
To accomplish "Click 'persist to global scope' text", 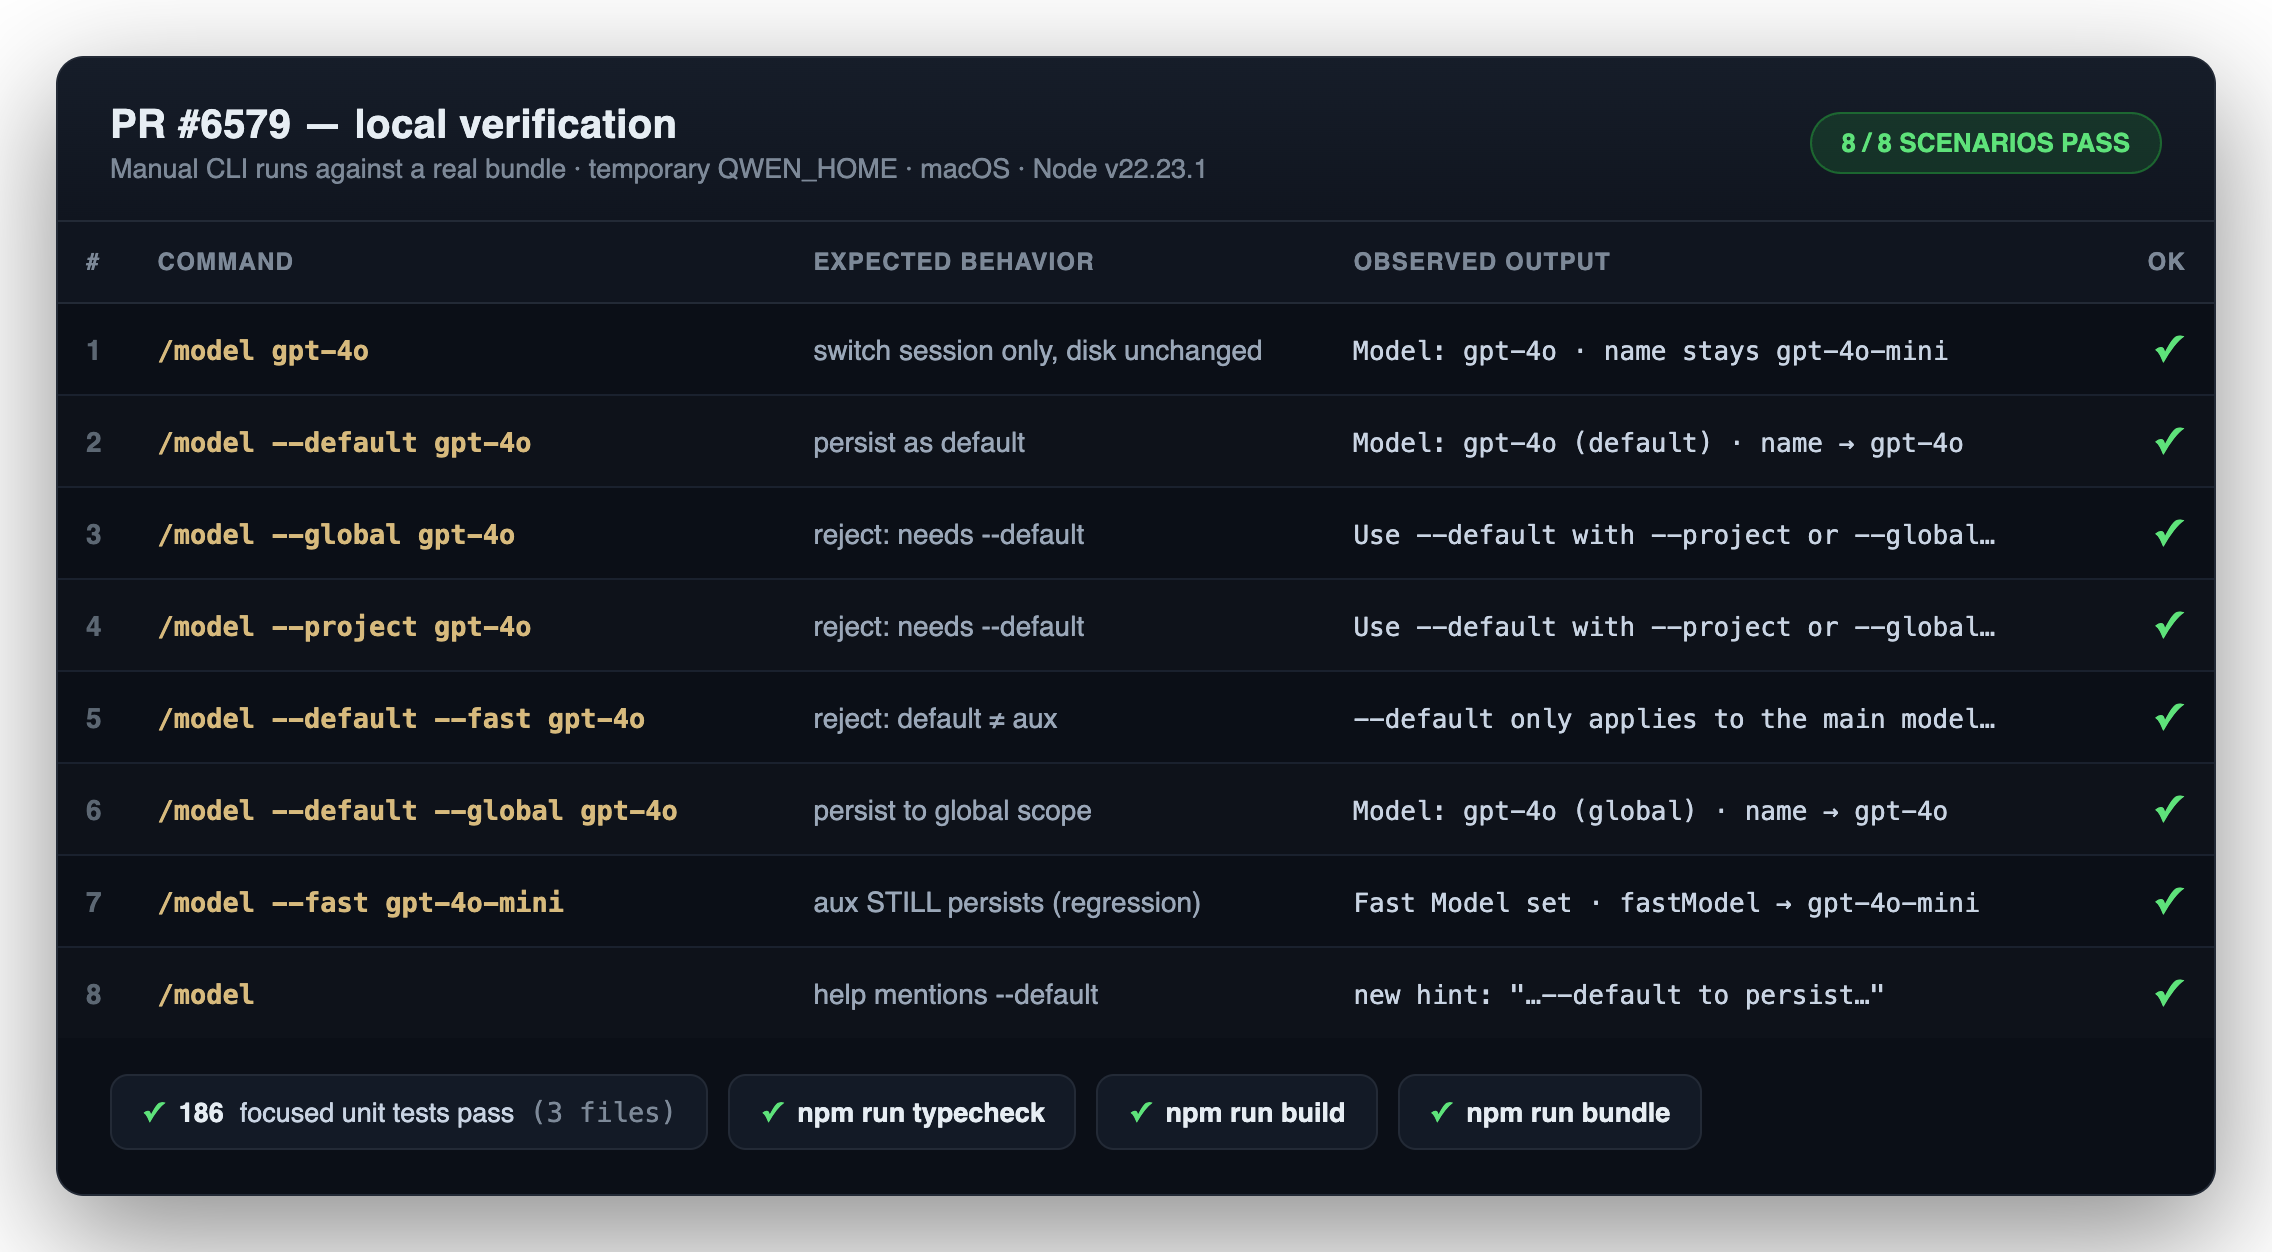I will [952, 810].
